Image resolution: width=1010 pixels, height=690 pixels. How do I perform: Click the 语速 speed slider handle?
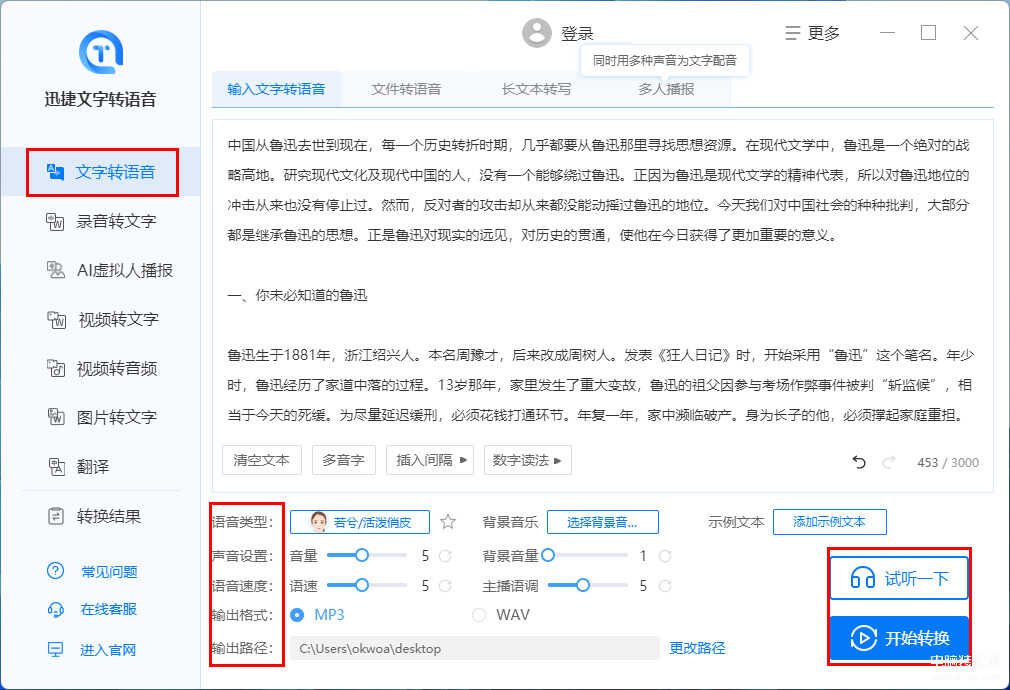[362, 585]
